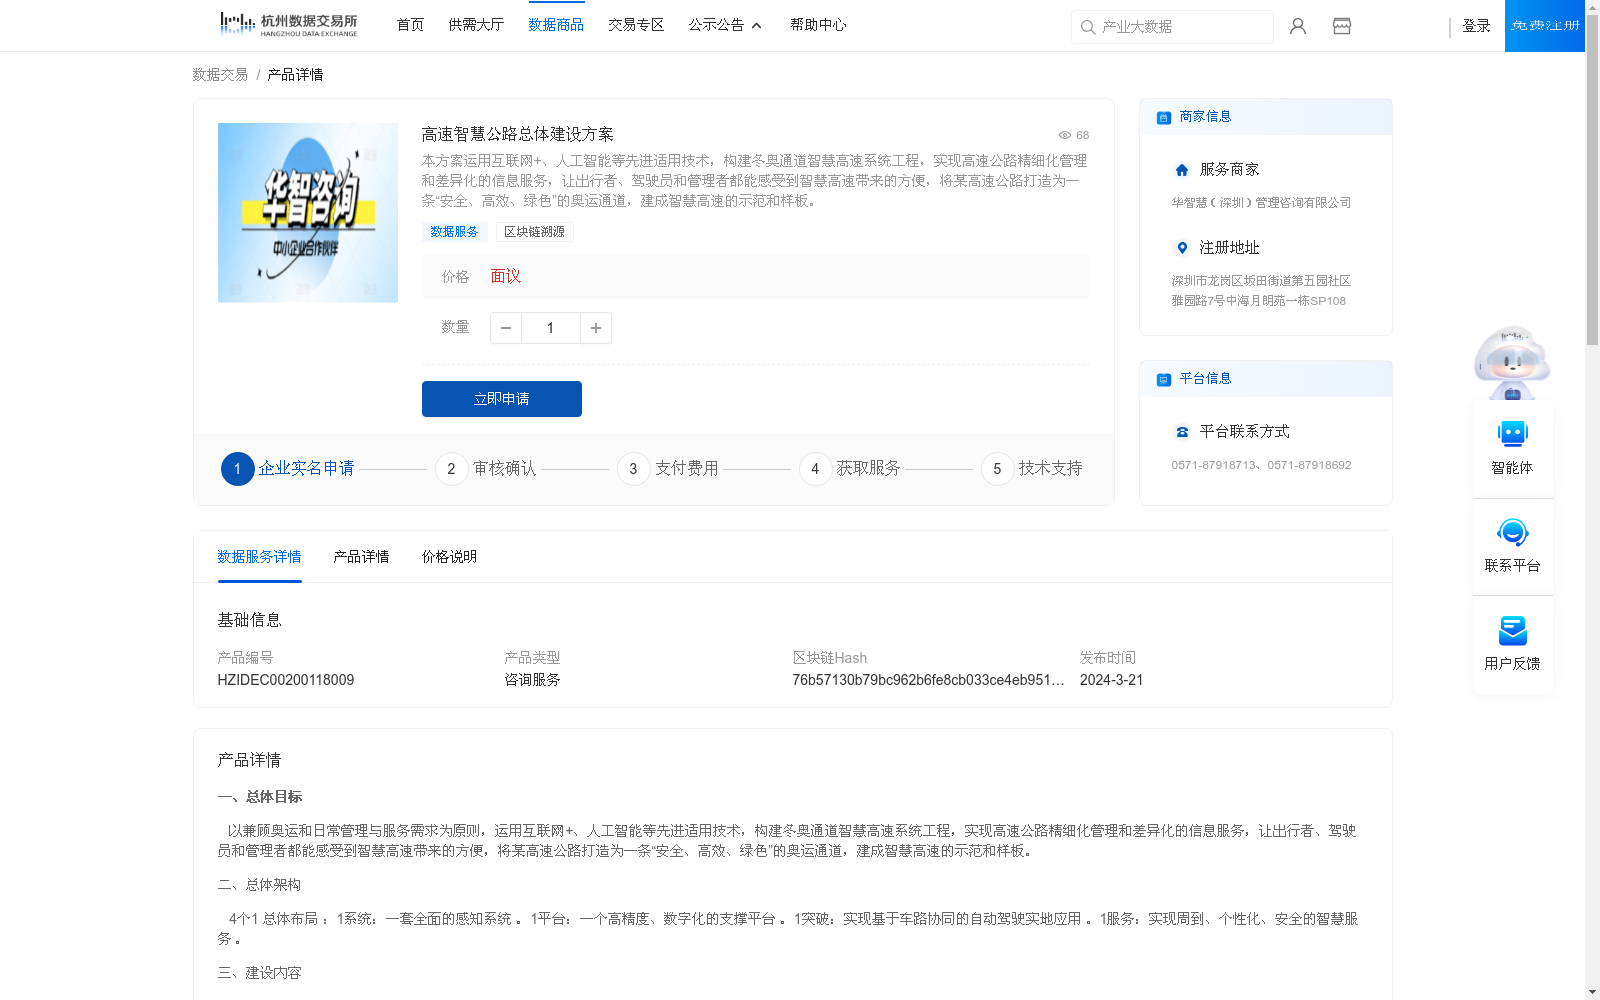Open the user profile icon
This screenshot has height=1000, width=1600.
point(1298,26)
